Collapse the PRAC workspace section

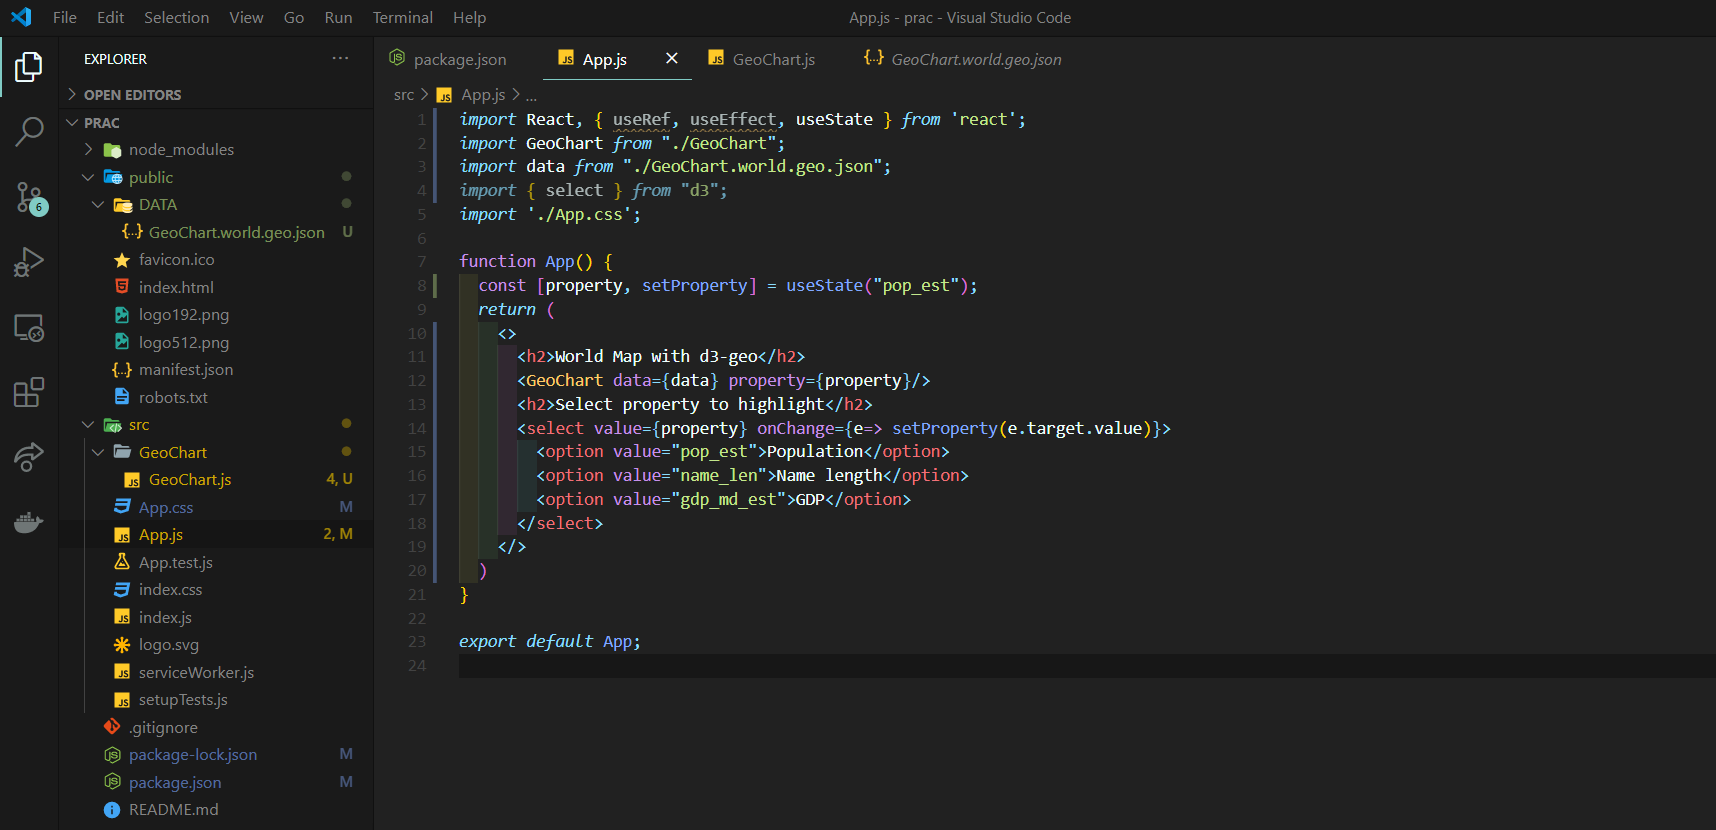pyautogui.click(x=101, y=123)
